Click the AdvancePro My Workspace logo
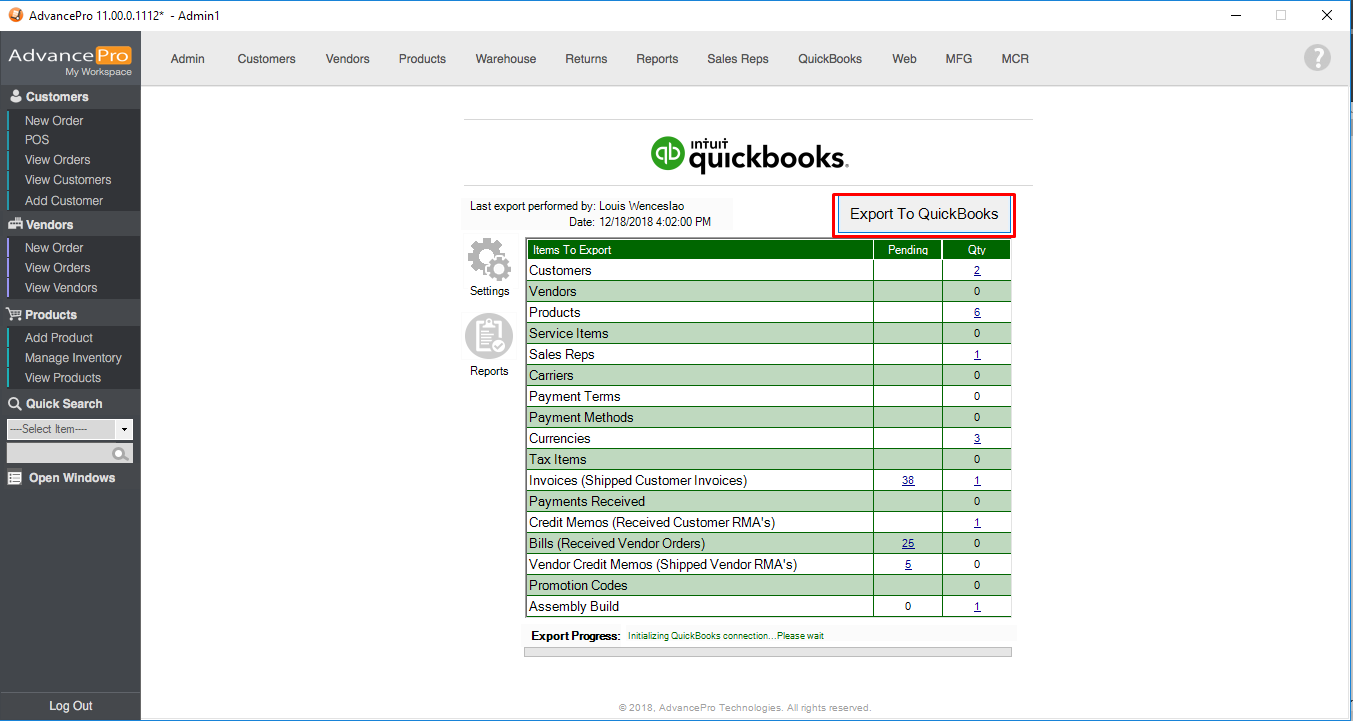The image size is (1353, 721). [x=70, y=60]
